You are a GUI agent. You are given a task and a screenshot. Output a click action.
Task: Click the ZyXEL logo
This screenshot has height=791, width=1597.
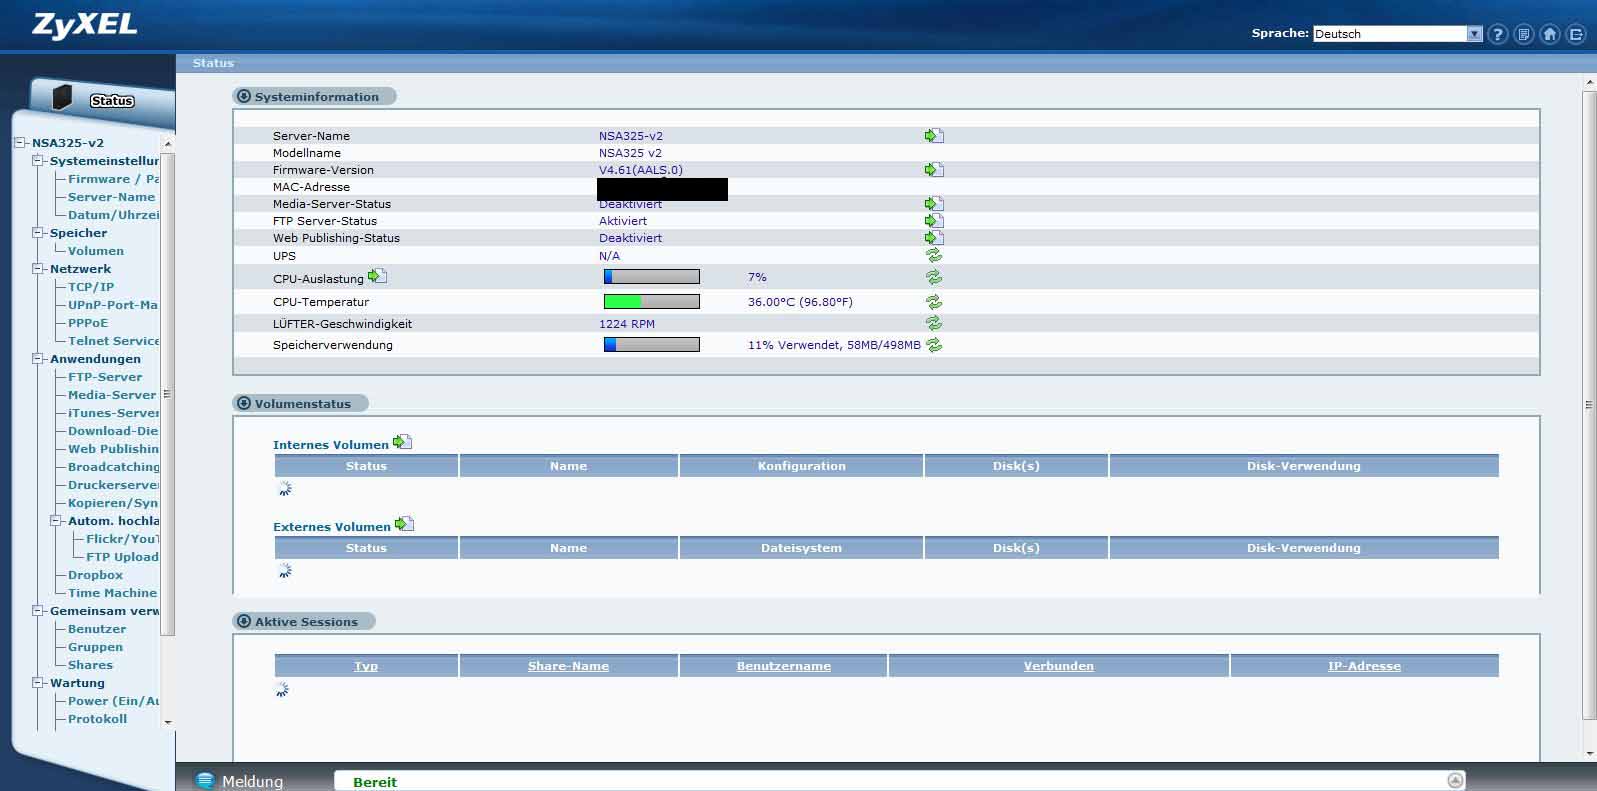coord(84,26)
